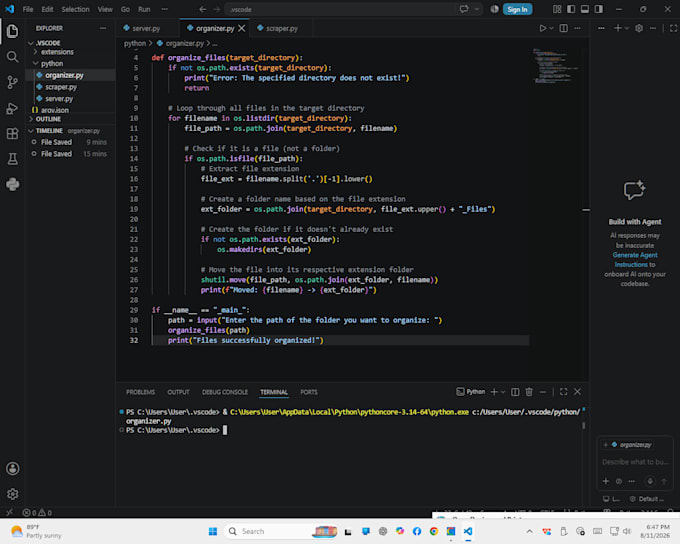Collapse the .VSCODE root folder

31,43
